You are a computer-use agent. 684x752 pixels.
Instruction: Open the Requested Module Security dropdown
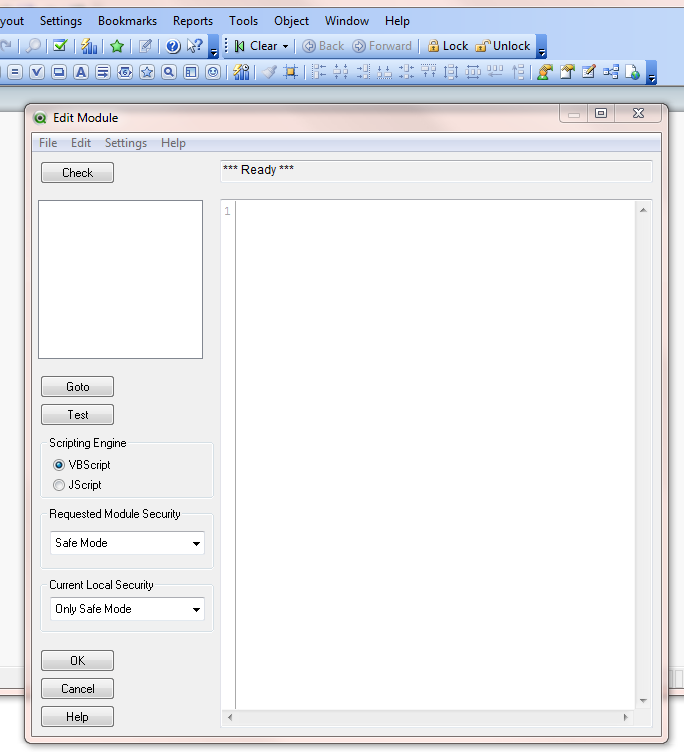click(127, 543)
